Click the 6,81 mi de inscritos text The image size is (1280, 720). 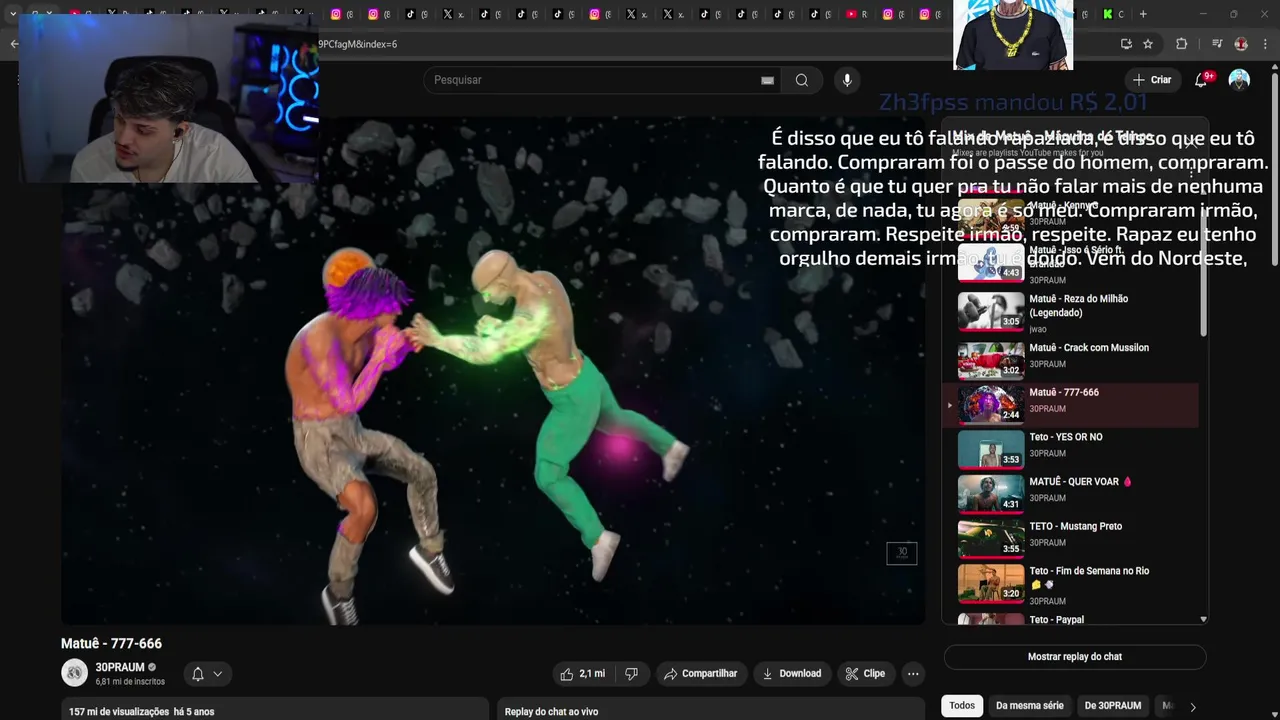pos(130,682)
